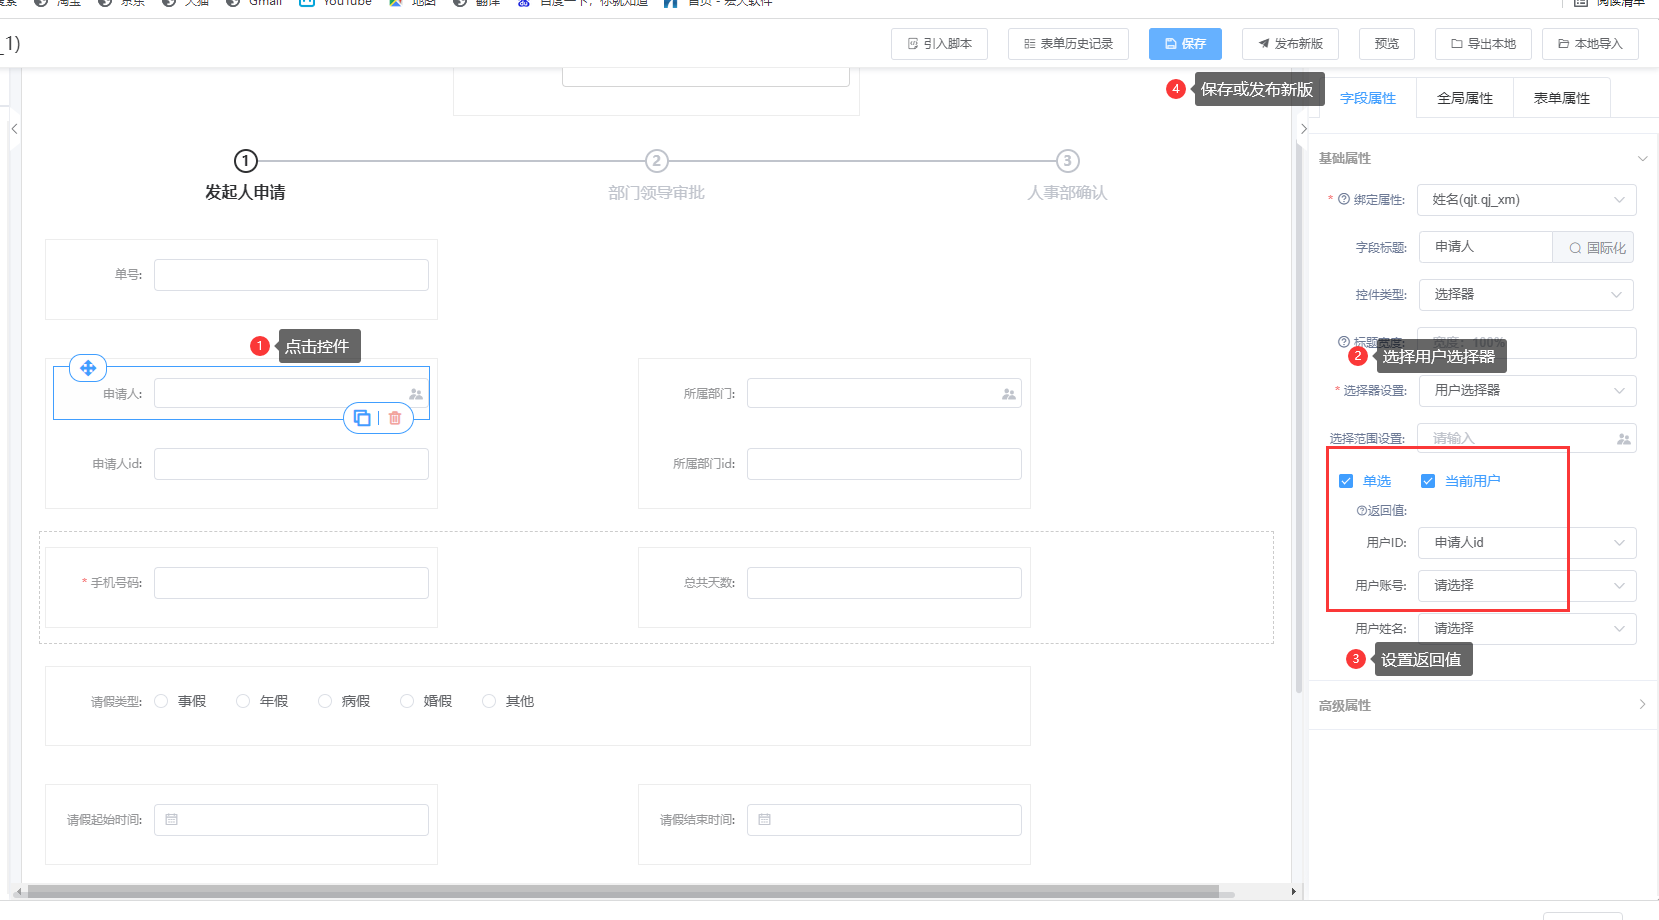
Task: Click the 发布新版 button
Action: (1290, 44)
